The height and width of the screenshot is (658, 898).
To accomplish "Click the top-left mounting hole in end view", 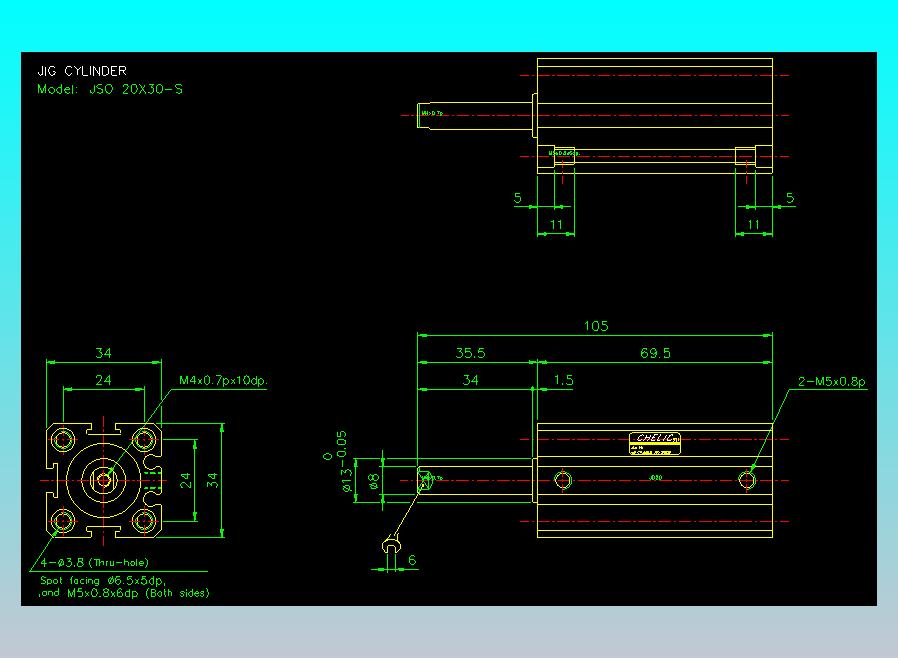I will 65,439.
